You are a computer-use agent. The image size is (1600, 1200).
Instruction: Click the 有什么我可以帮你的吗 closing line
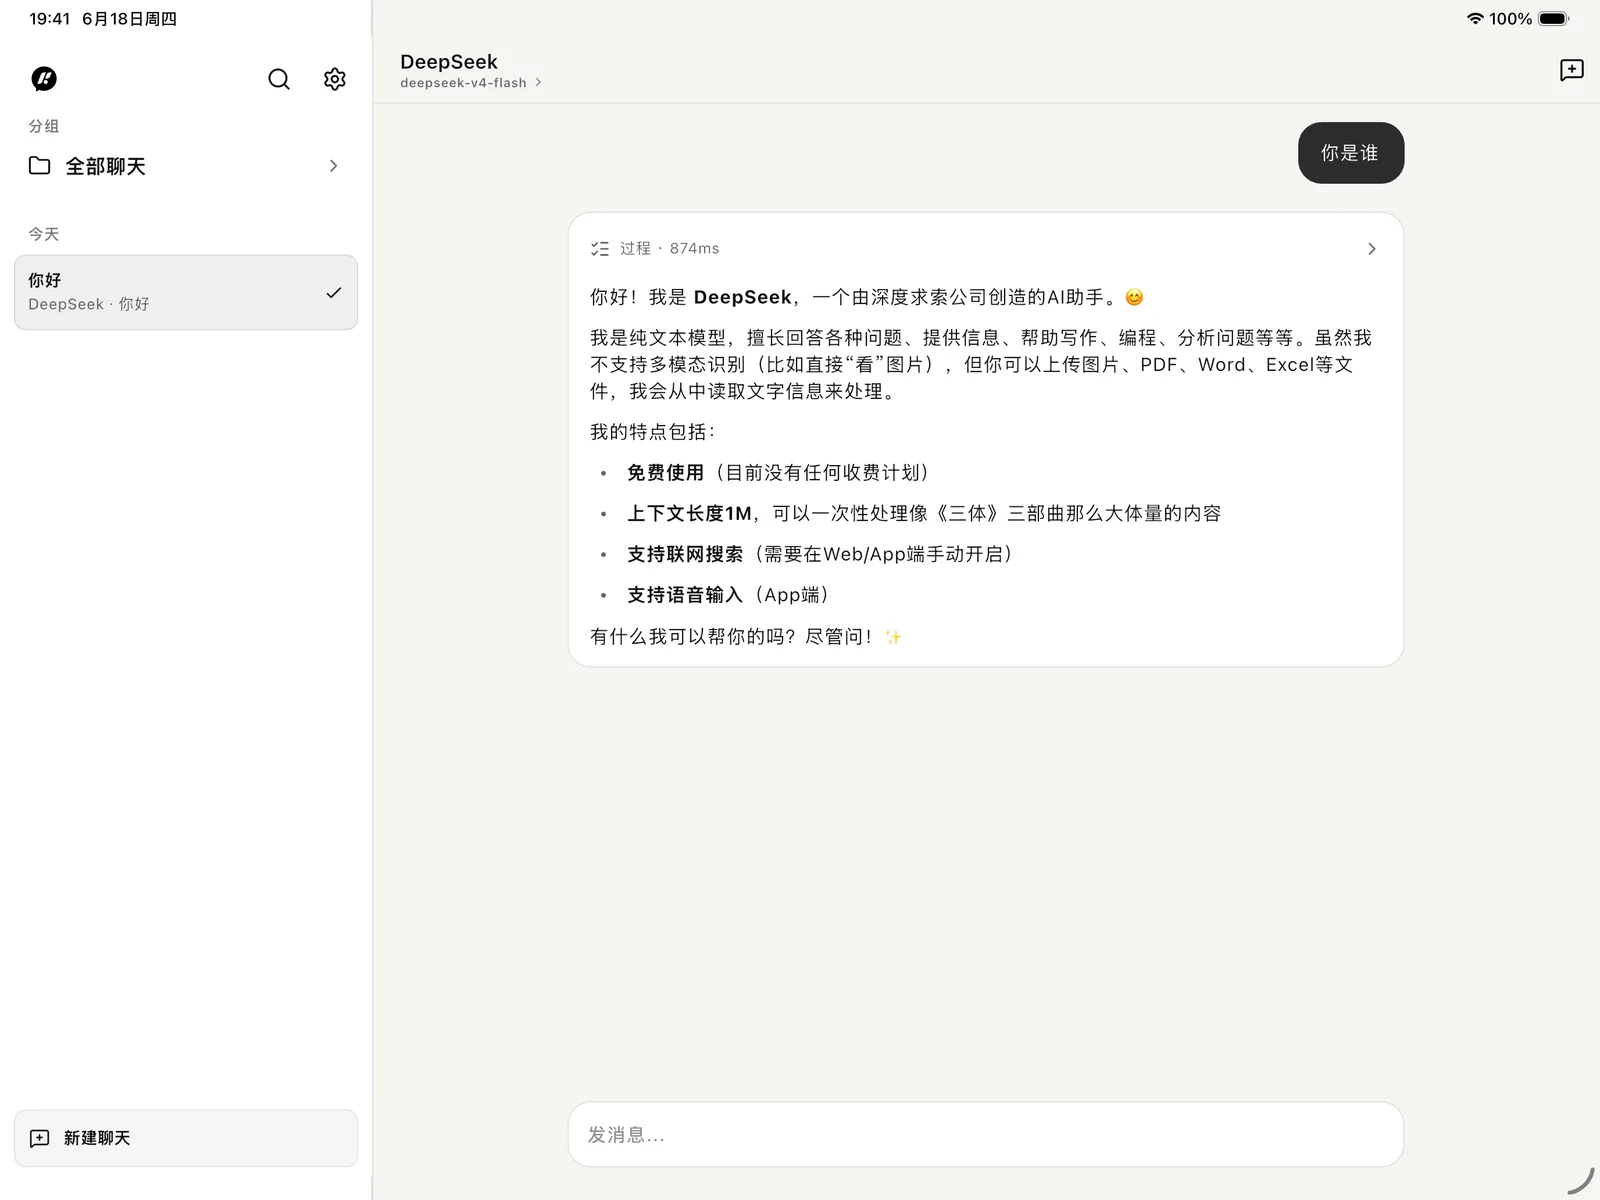pos(745,637)
